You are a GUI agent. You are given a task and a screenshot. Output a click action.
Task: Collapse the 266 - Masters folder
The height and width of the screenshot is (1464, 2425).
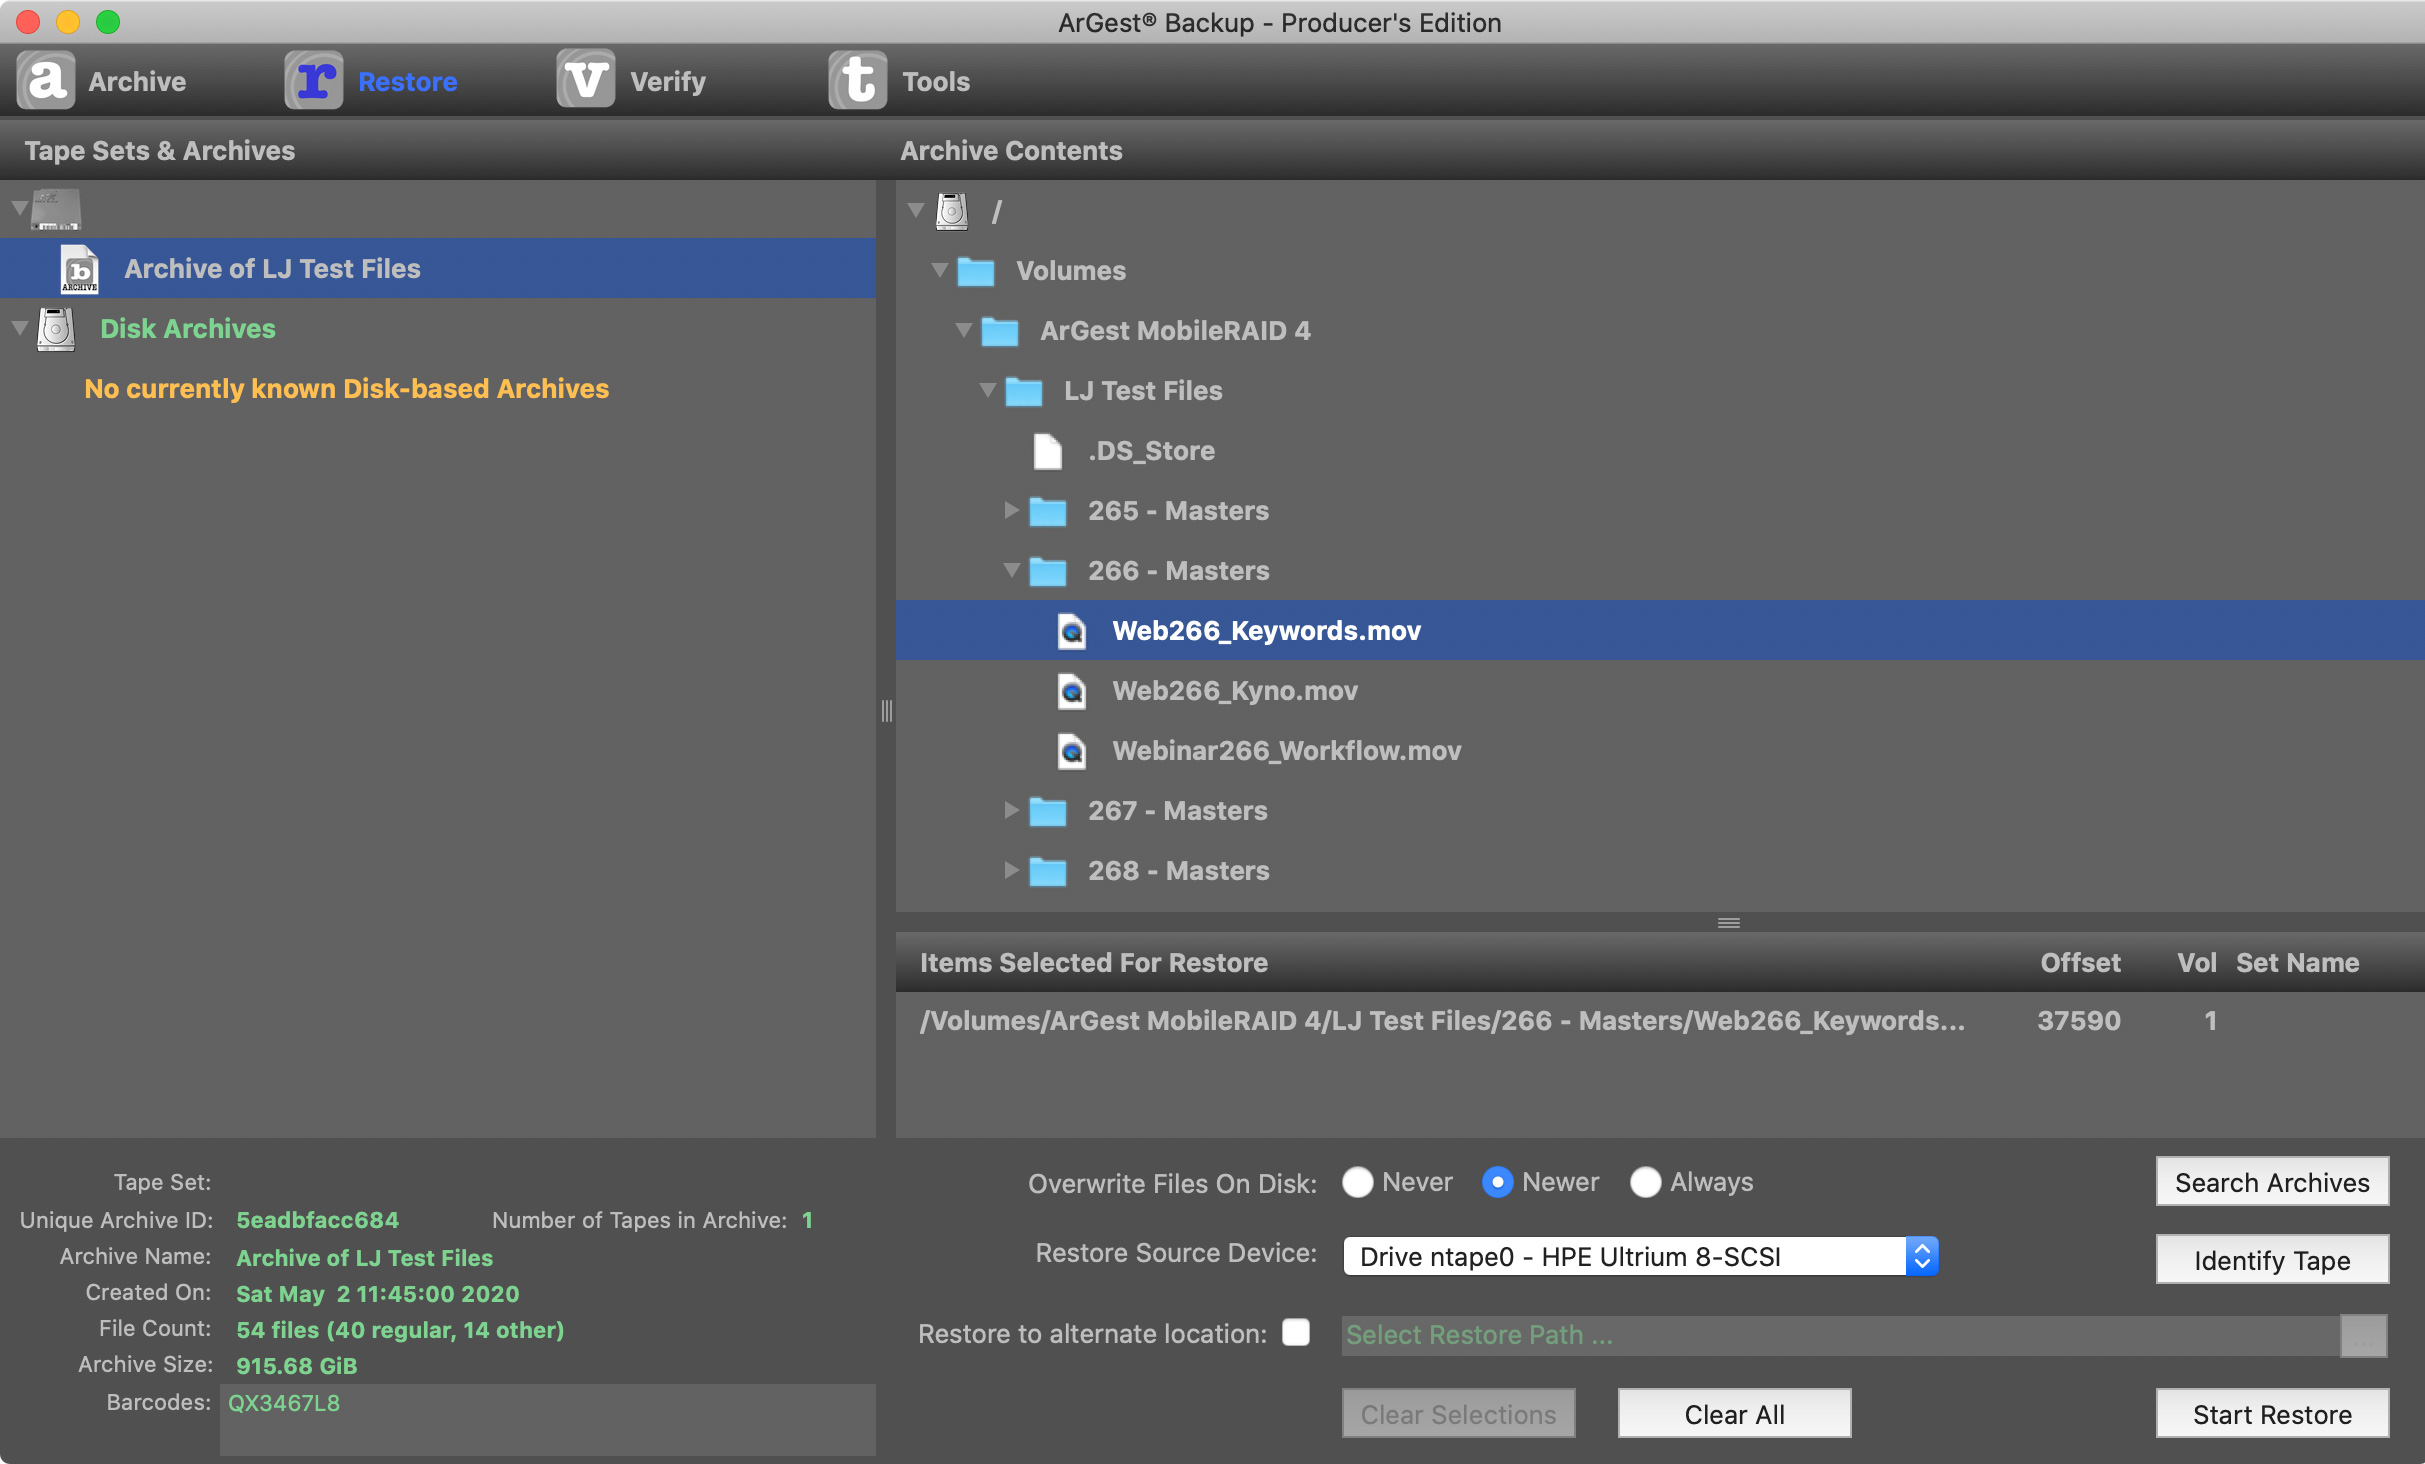point(1011,570)
